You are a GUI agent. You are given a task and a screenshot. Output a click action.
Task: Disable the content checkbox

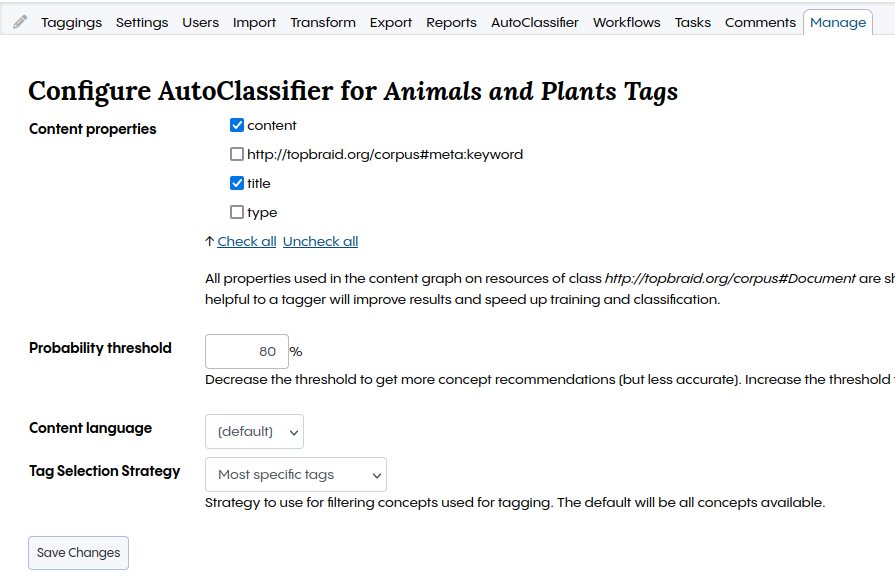click(x=237, y=125)
